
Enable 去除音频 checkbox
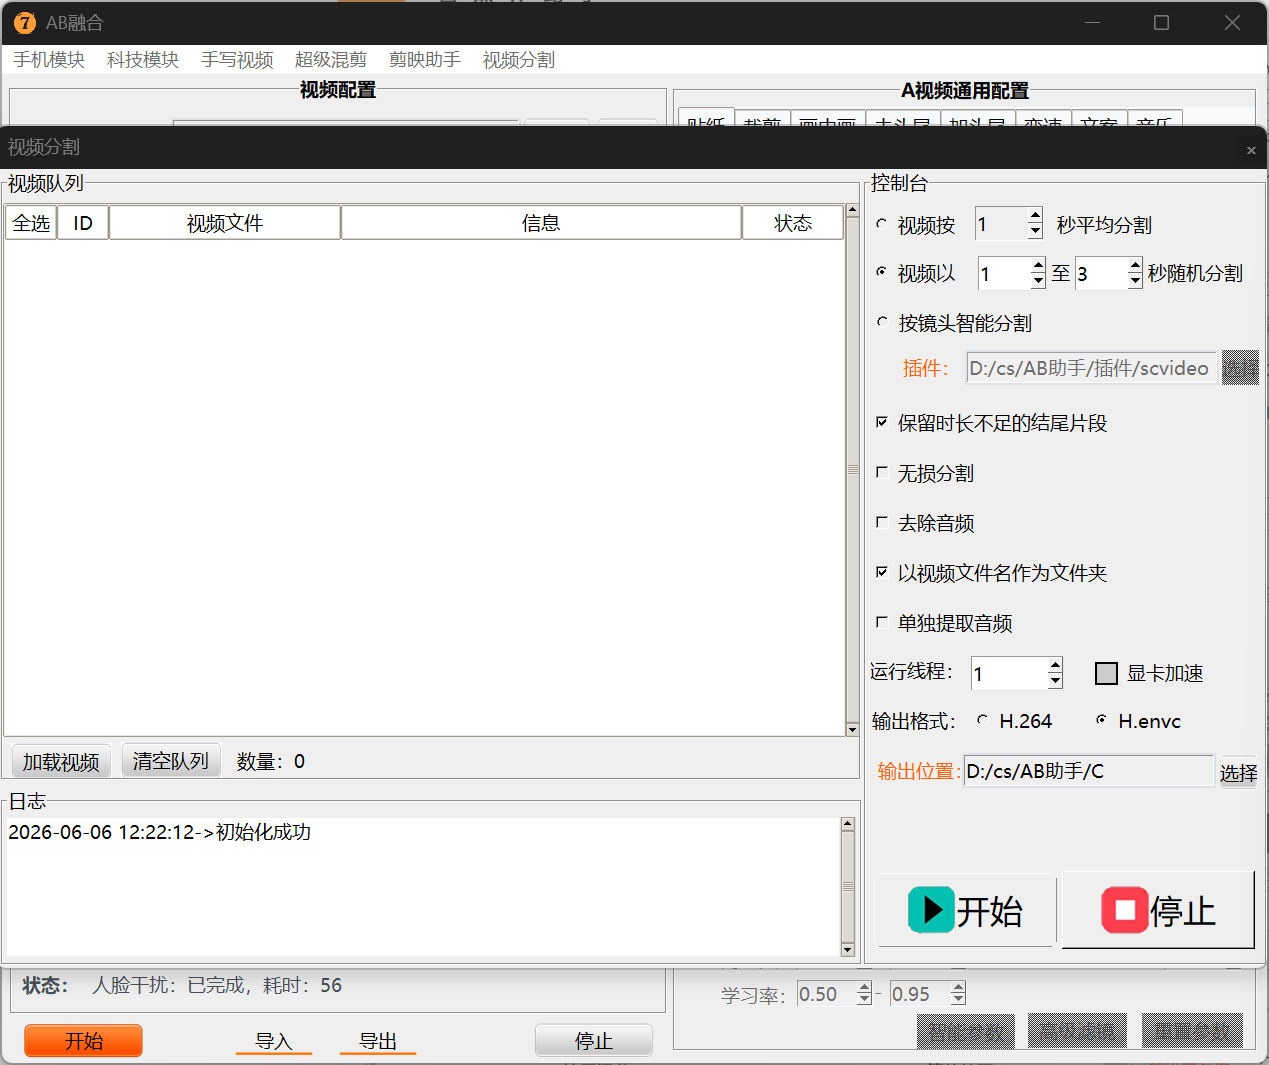pyautogui.click(x=881, y=522)
